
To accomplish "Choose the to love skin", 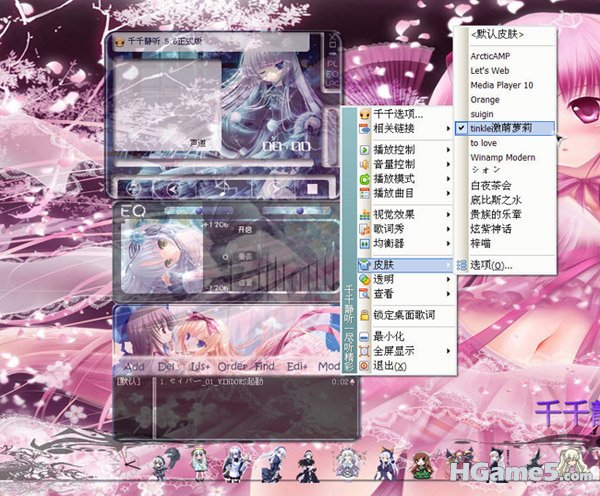I will (x=484, y=143).
